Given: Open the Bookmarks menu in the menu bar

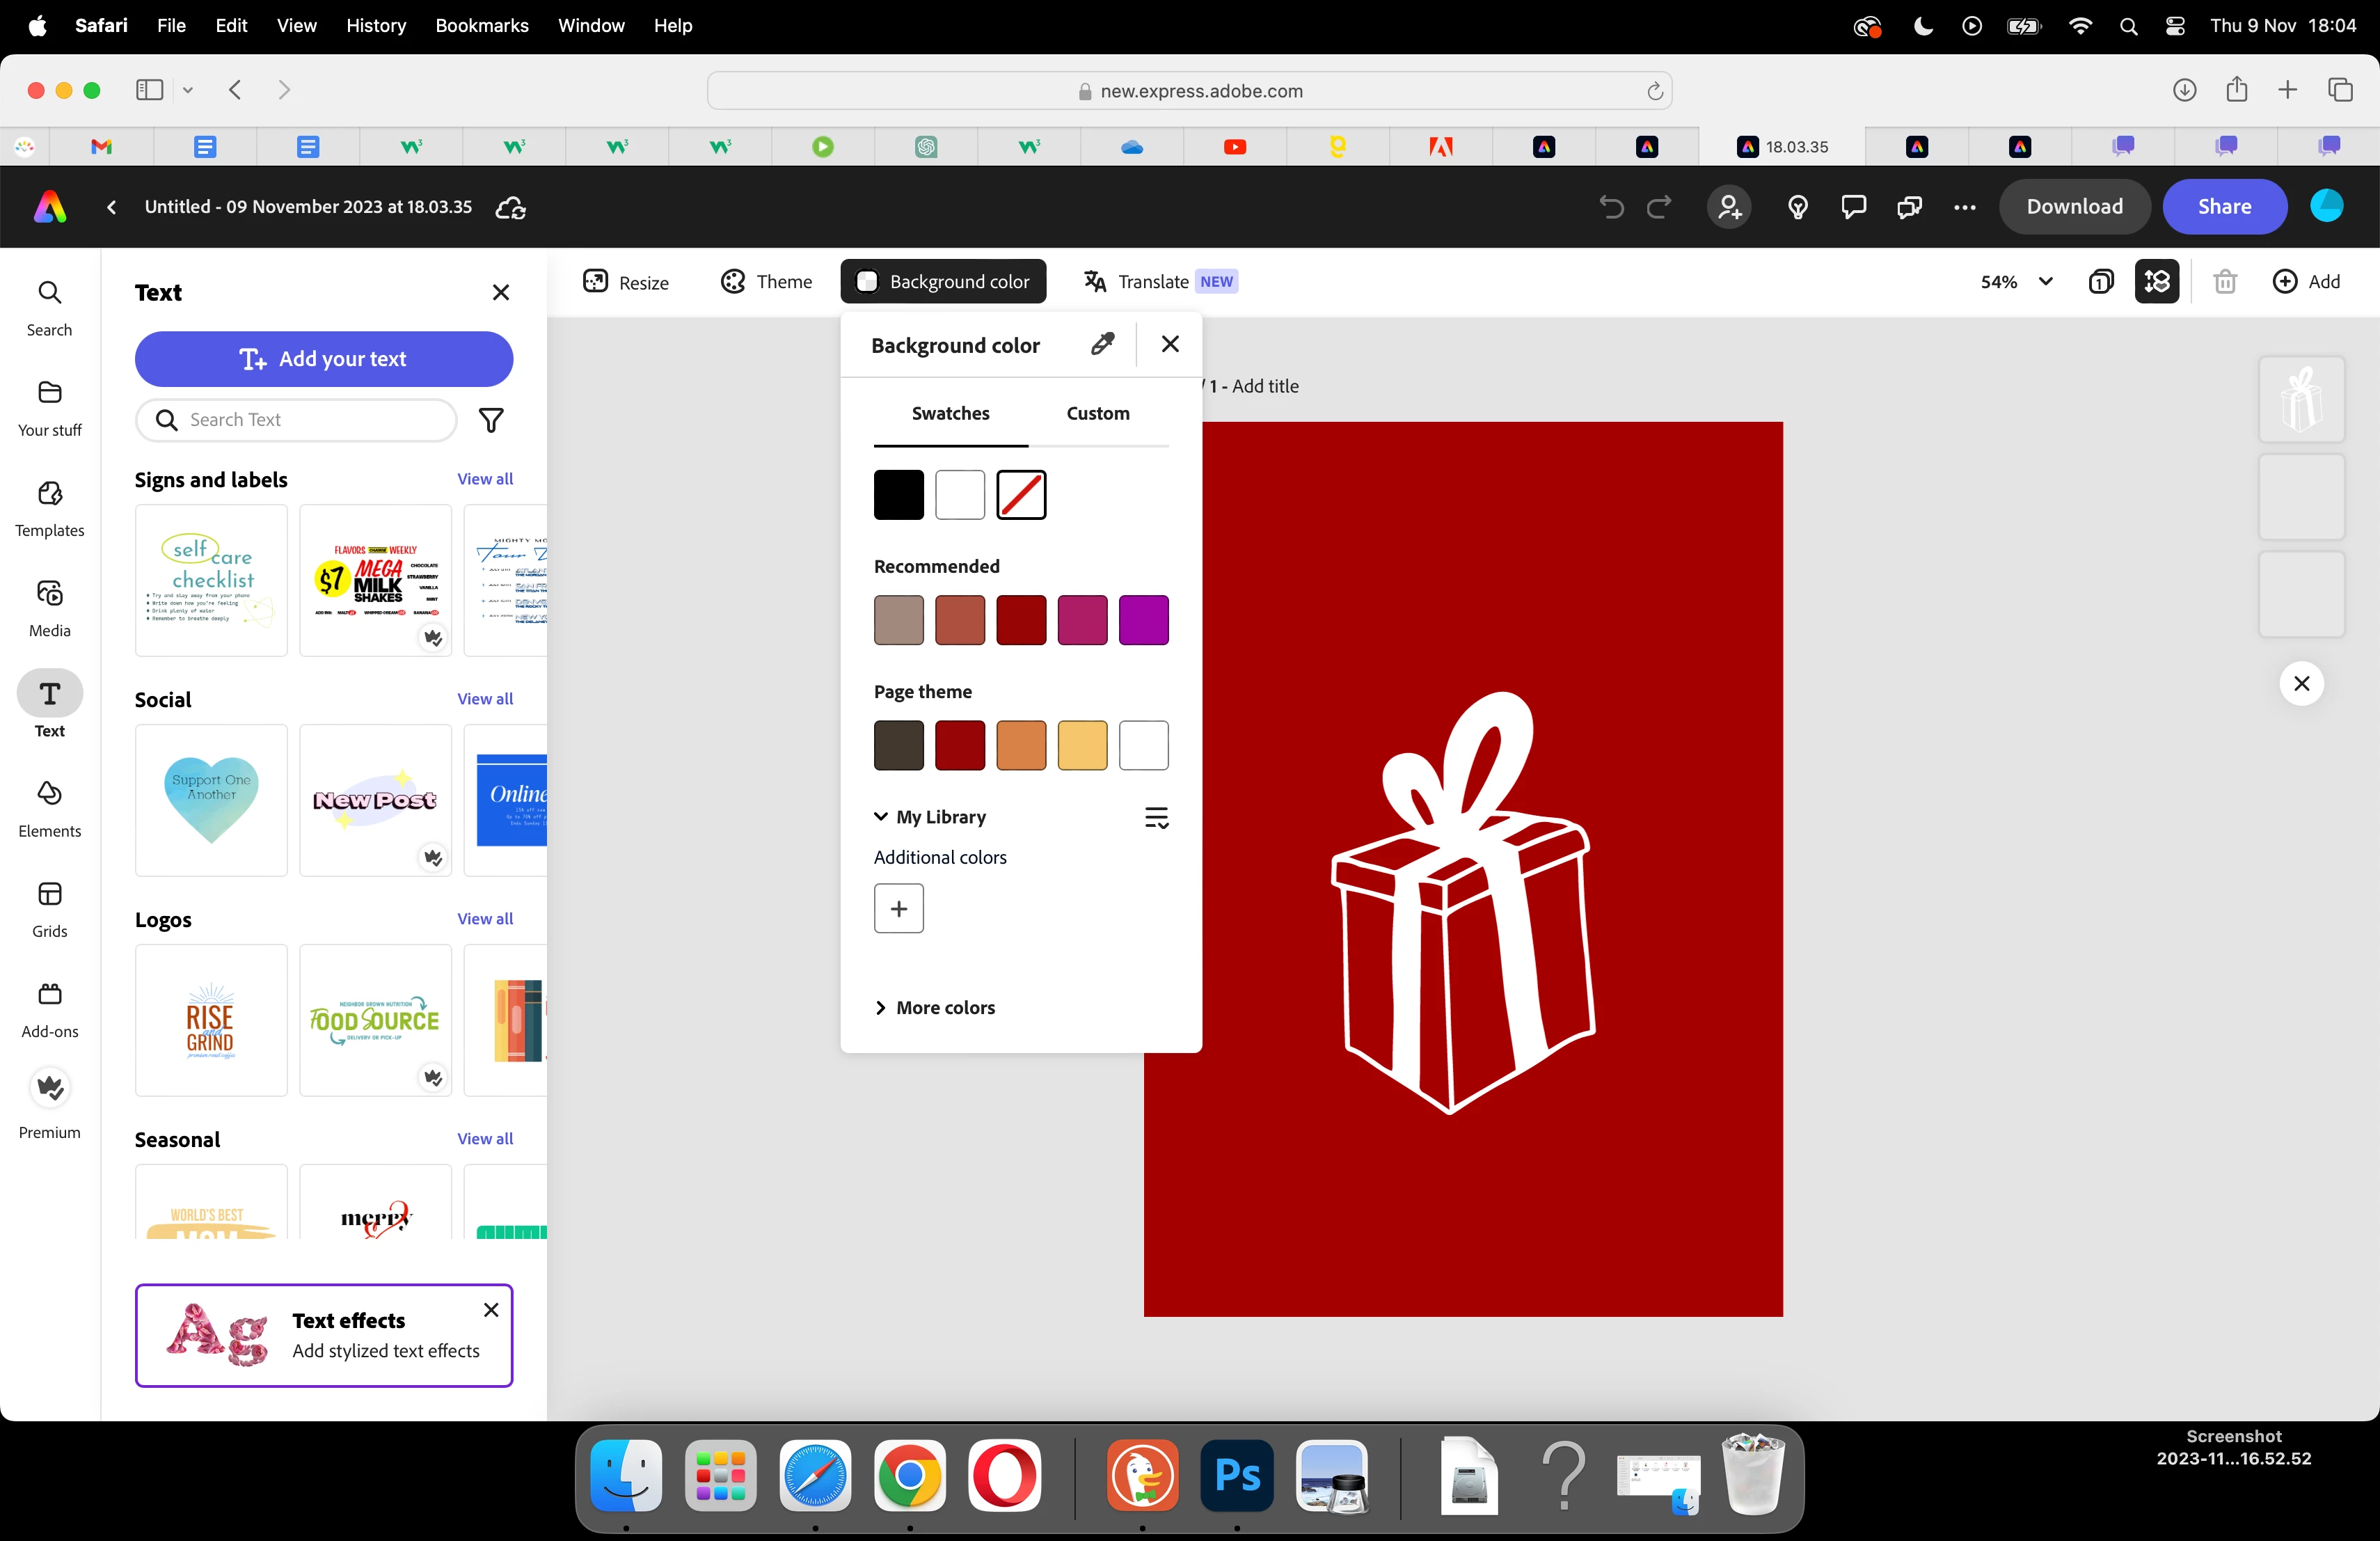Looking at the screenshot, I should pos(481,26).
